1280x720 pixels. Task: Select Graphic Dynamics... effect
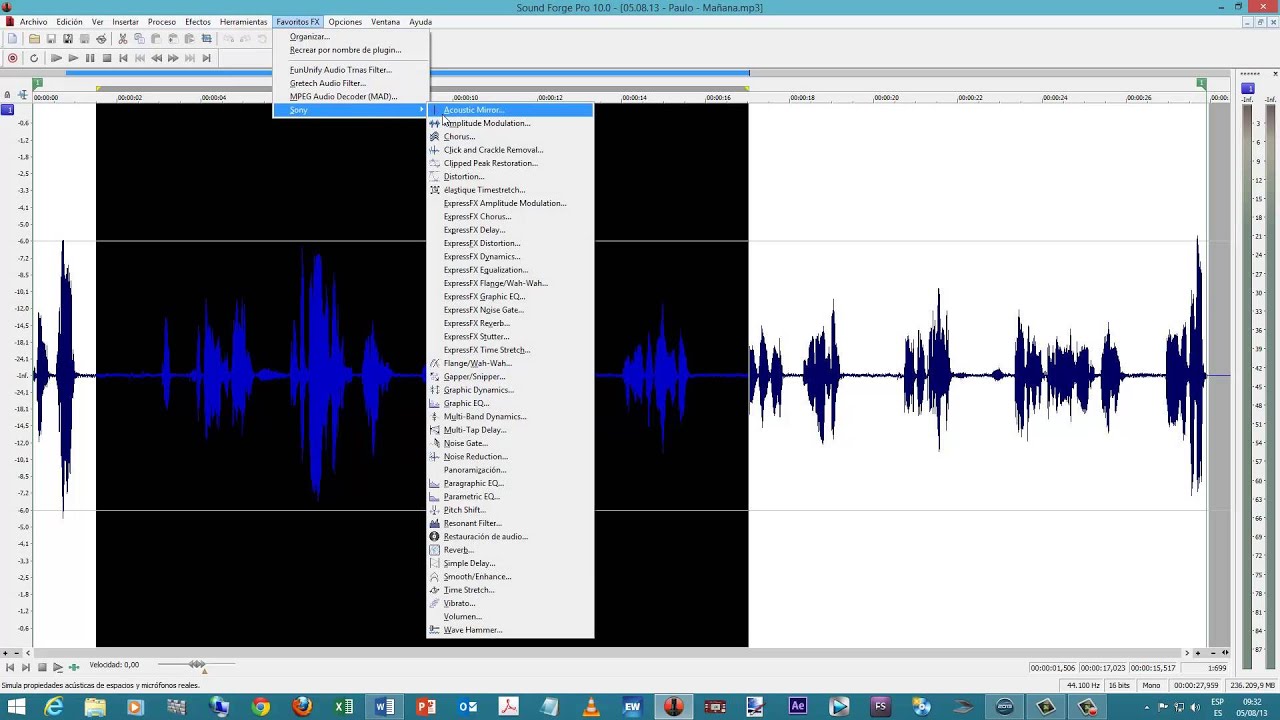(510, 390)
